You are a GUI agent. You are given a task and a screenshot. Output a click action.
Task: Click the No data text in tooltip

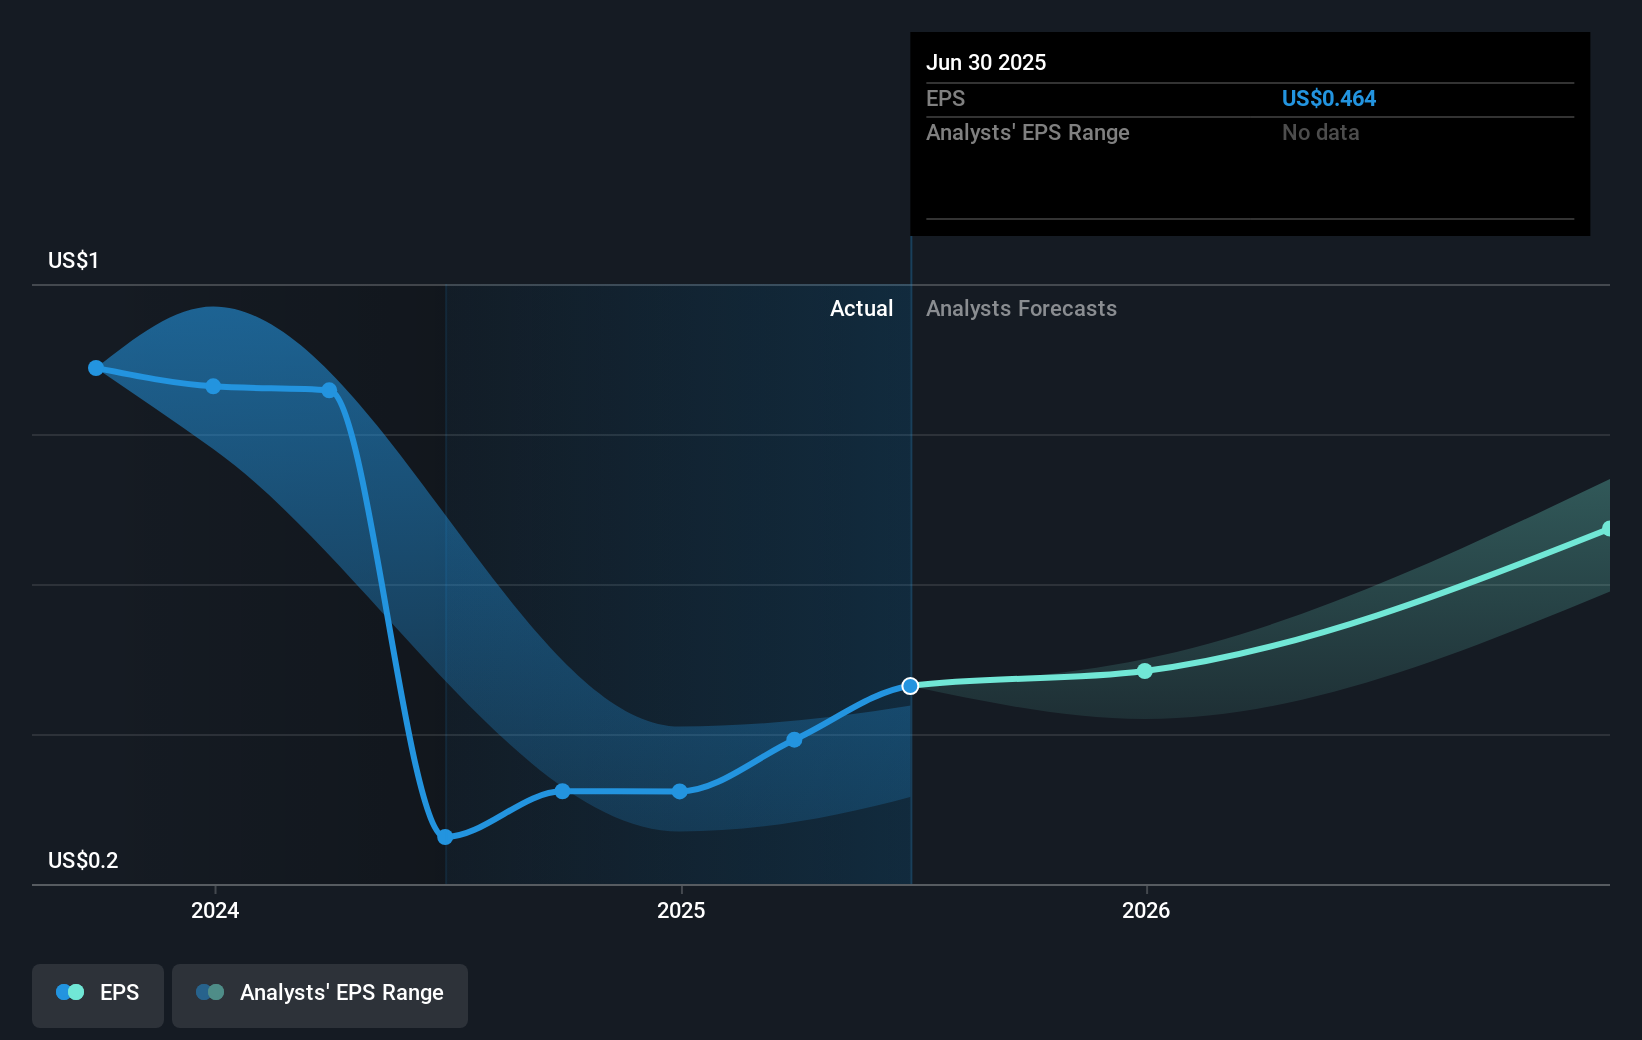[x=1320, y=133]
